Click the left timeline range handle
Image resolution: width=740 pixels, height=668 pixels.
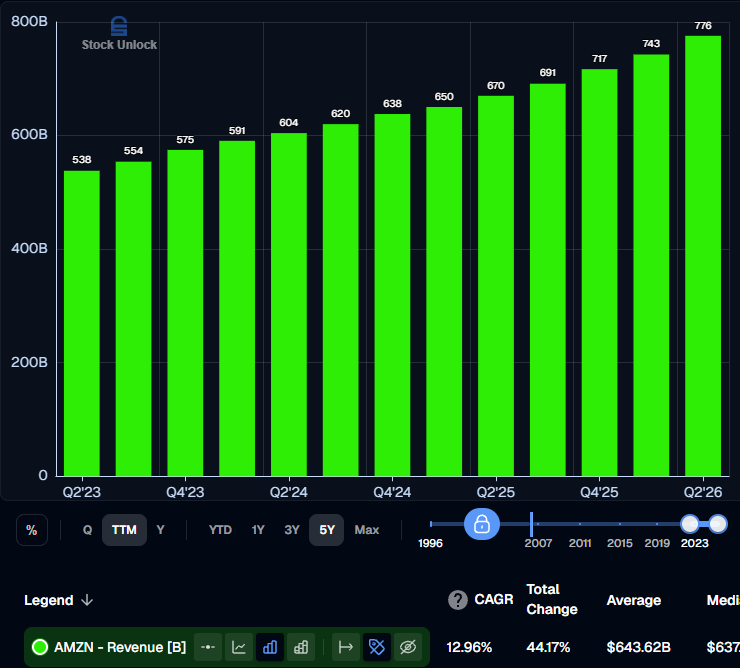click(690, 524)
